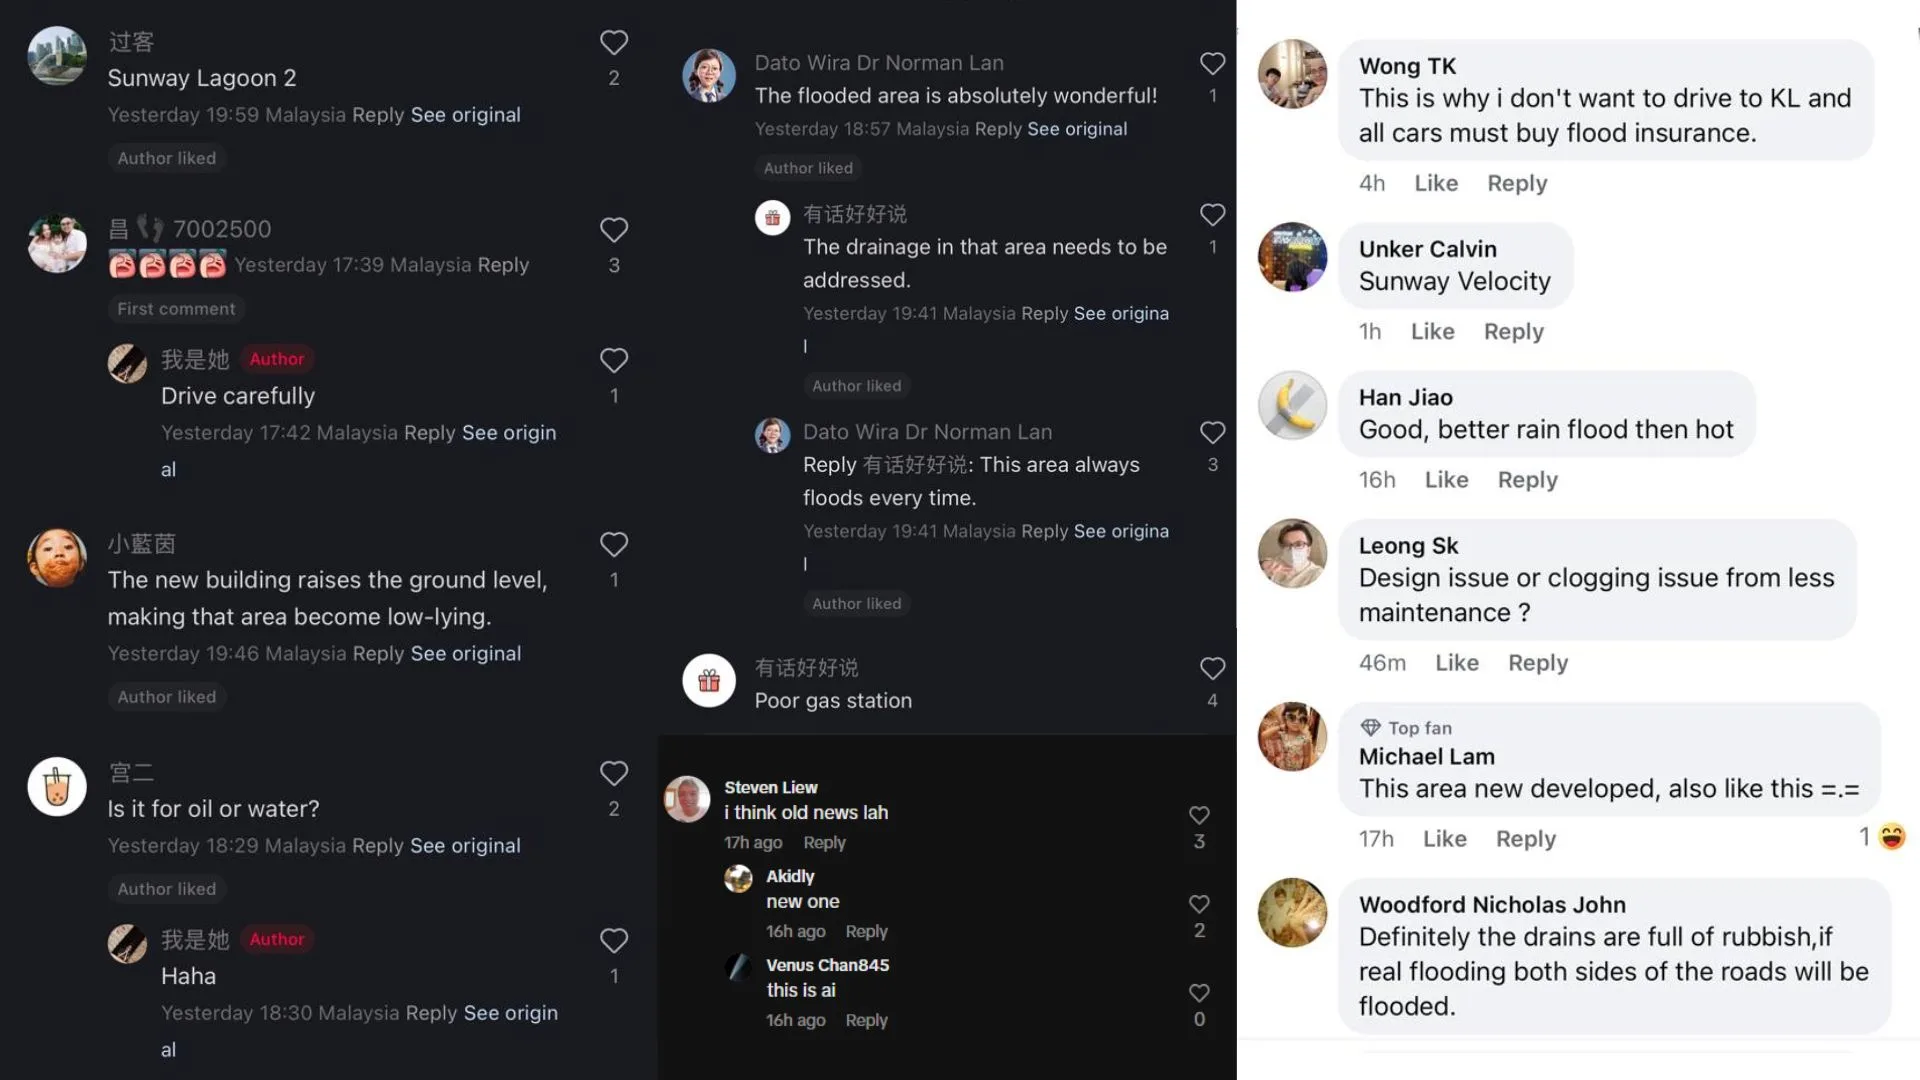Tap heart on 'Is it for oil or water?' comment
Viewport: 1920px width, 1080px height.
pos(613,773)
